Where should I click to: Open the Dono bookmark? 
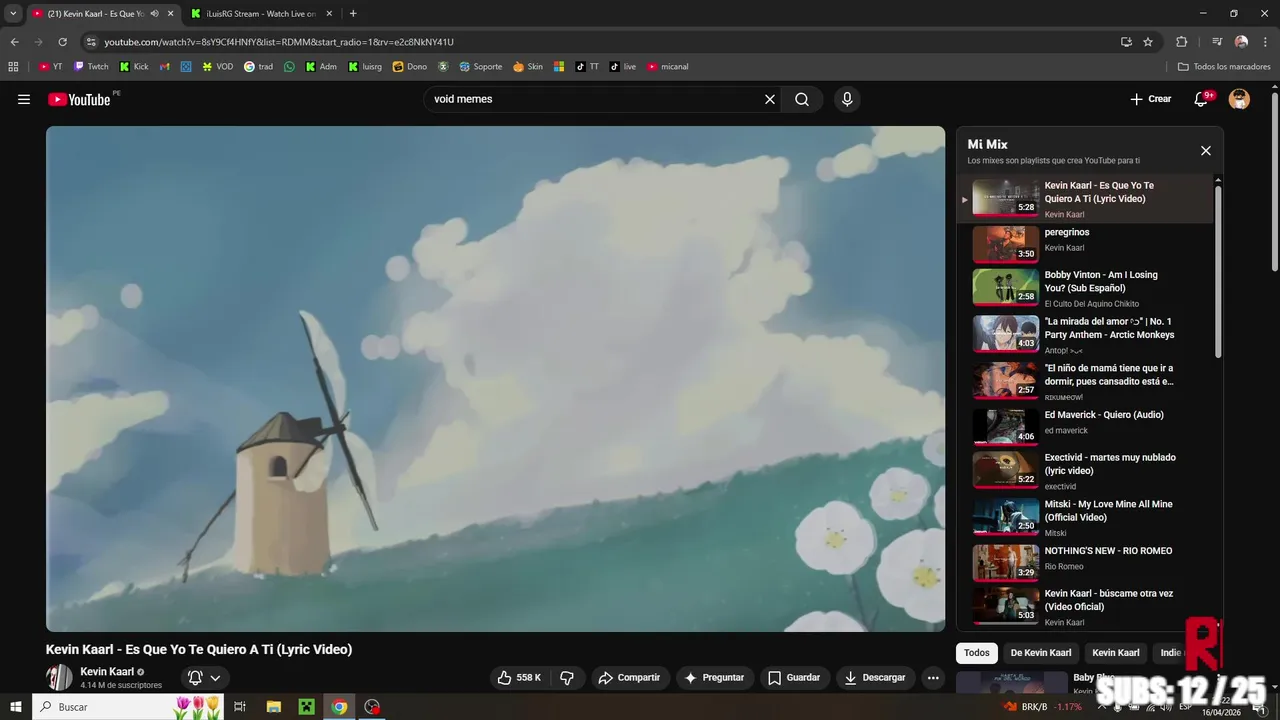coord(410,67)
